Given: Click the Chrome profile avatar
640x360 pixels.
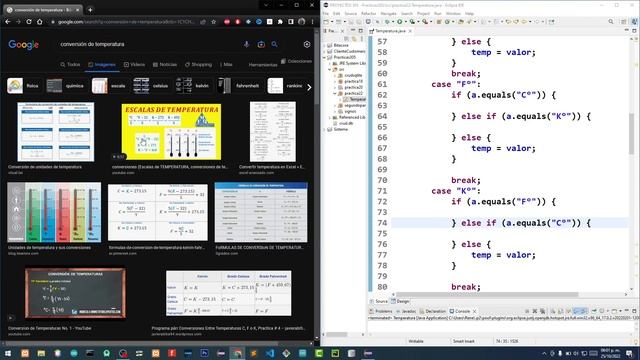Looking at the screenshot, I should click(302, 22).
